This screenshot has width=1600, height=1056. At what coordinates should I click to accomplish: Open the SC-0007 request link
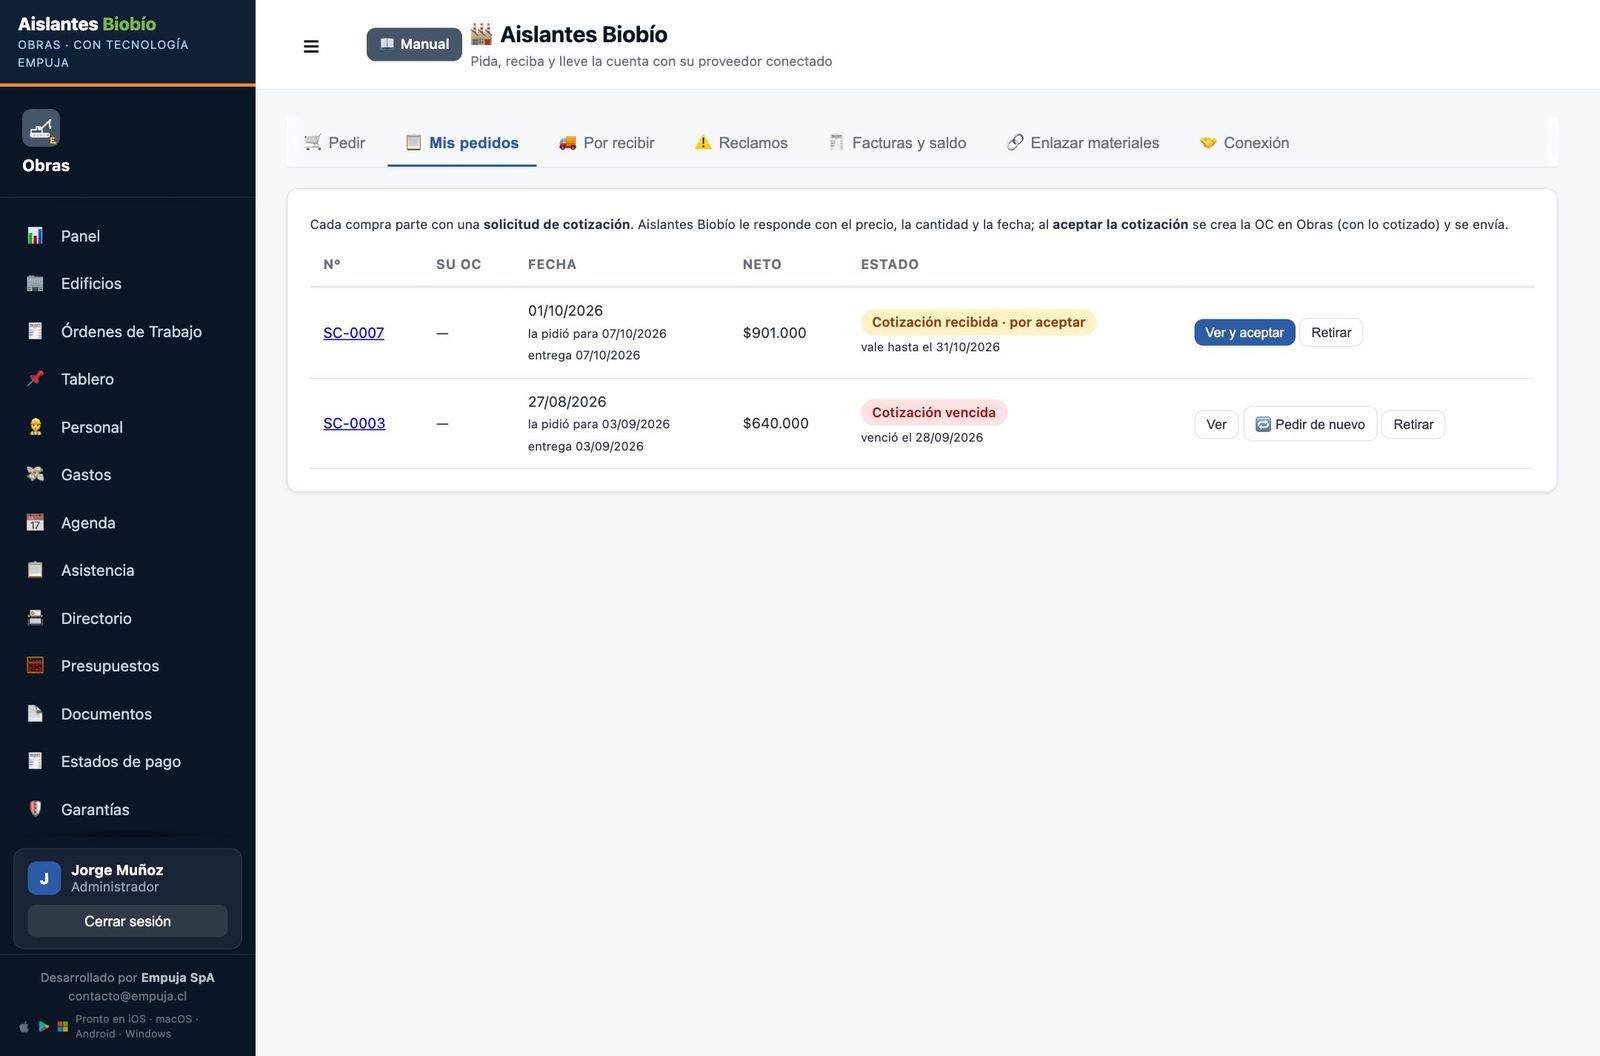pyautogui.click(x=354, y=333)
